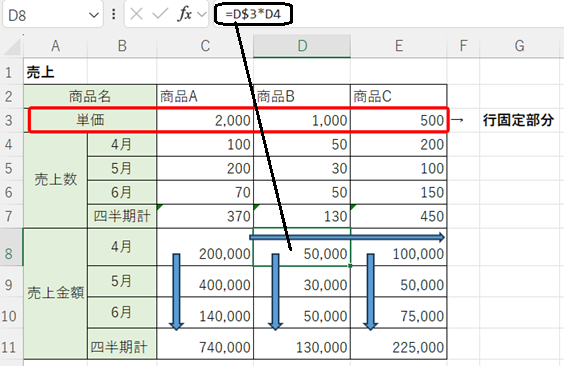The height and width of the screenshot is (367, 564).
Task: Click the green error indicator in cell C7
Action: [x=160, y=207]
